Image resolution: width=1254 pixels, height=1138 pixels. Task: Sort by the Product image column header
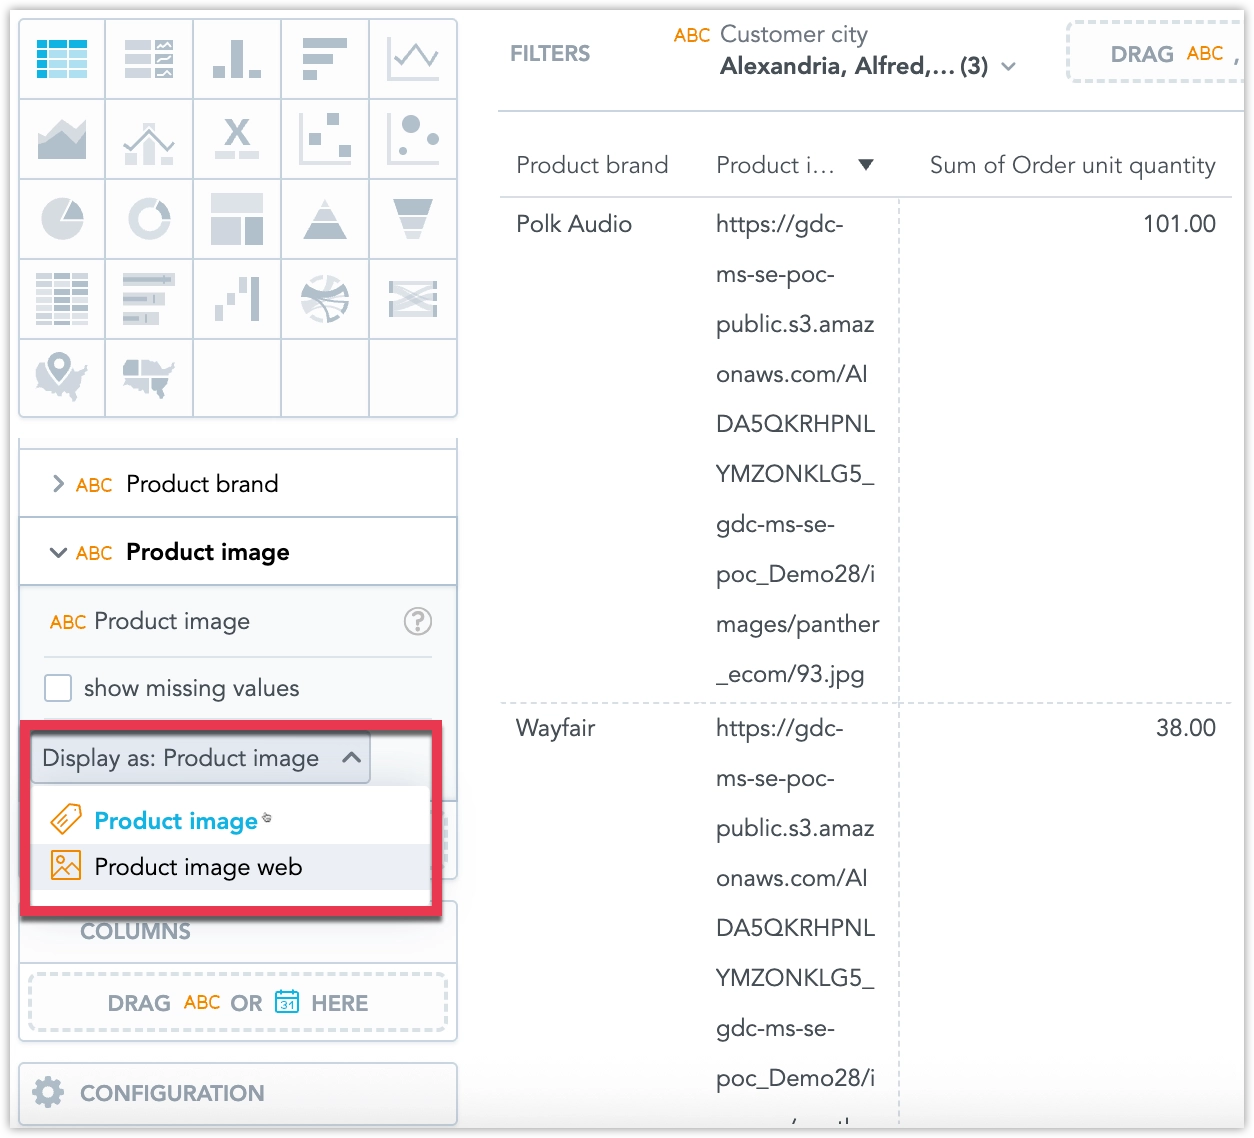[775, 165]
